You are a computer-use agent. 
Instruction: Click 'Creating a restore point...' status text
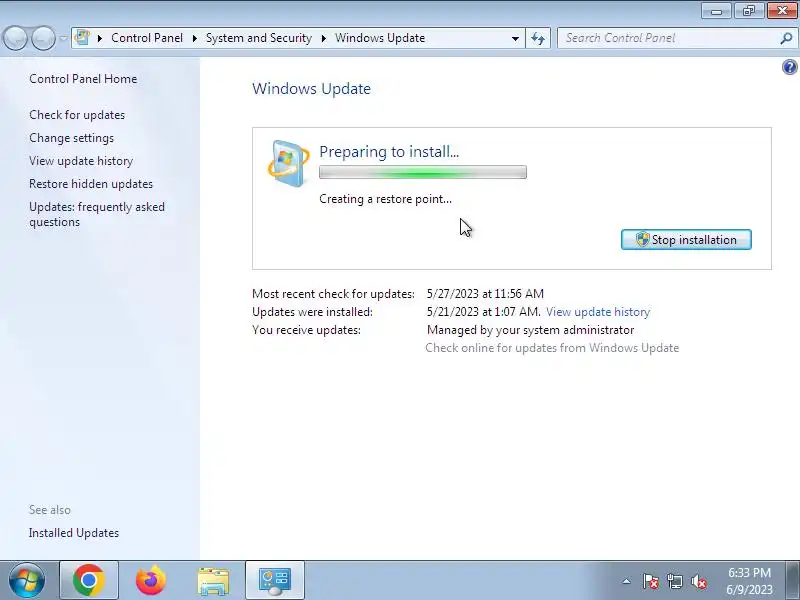[x=385, y=199]
